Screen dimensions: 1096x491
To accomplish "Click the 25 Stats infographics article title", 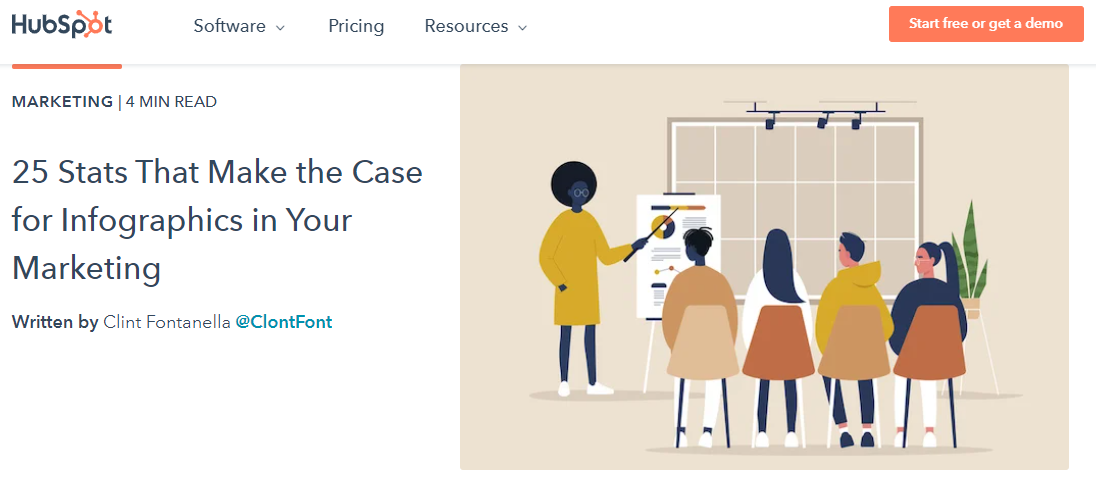I will coord(217,220).
